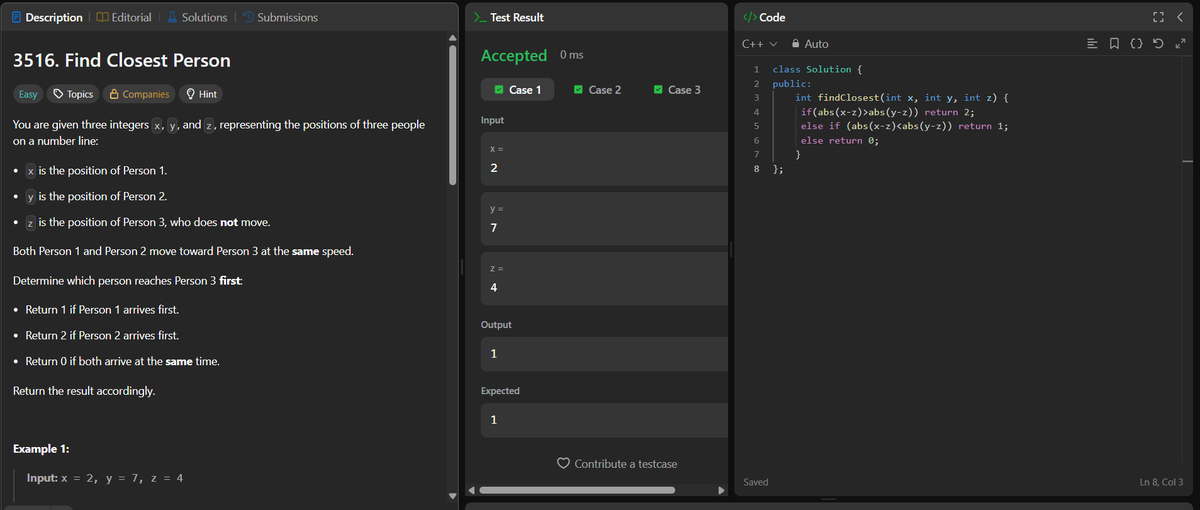Click the Saved status label

click(x=756, y=482)
